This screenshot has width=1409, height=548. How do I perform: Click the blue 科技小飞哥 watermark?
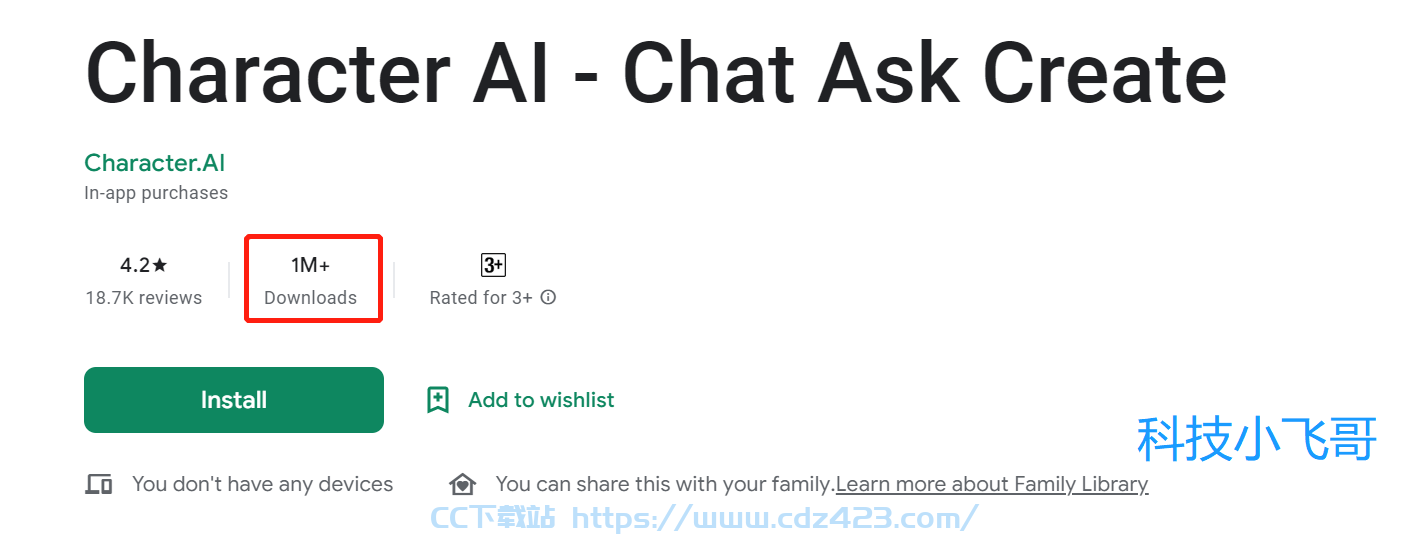pos(1257,439)
